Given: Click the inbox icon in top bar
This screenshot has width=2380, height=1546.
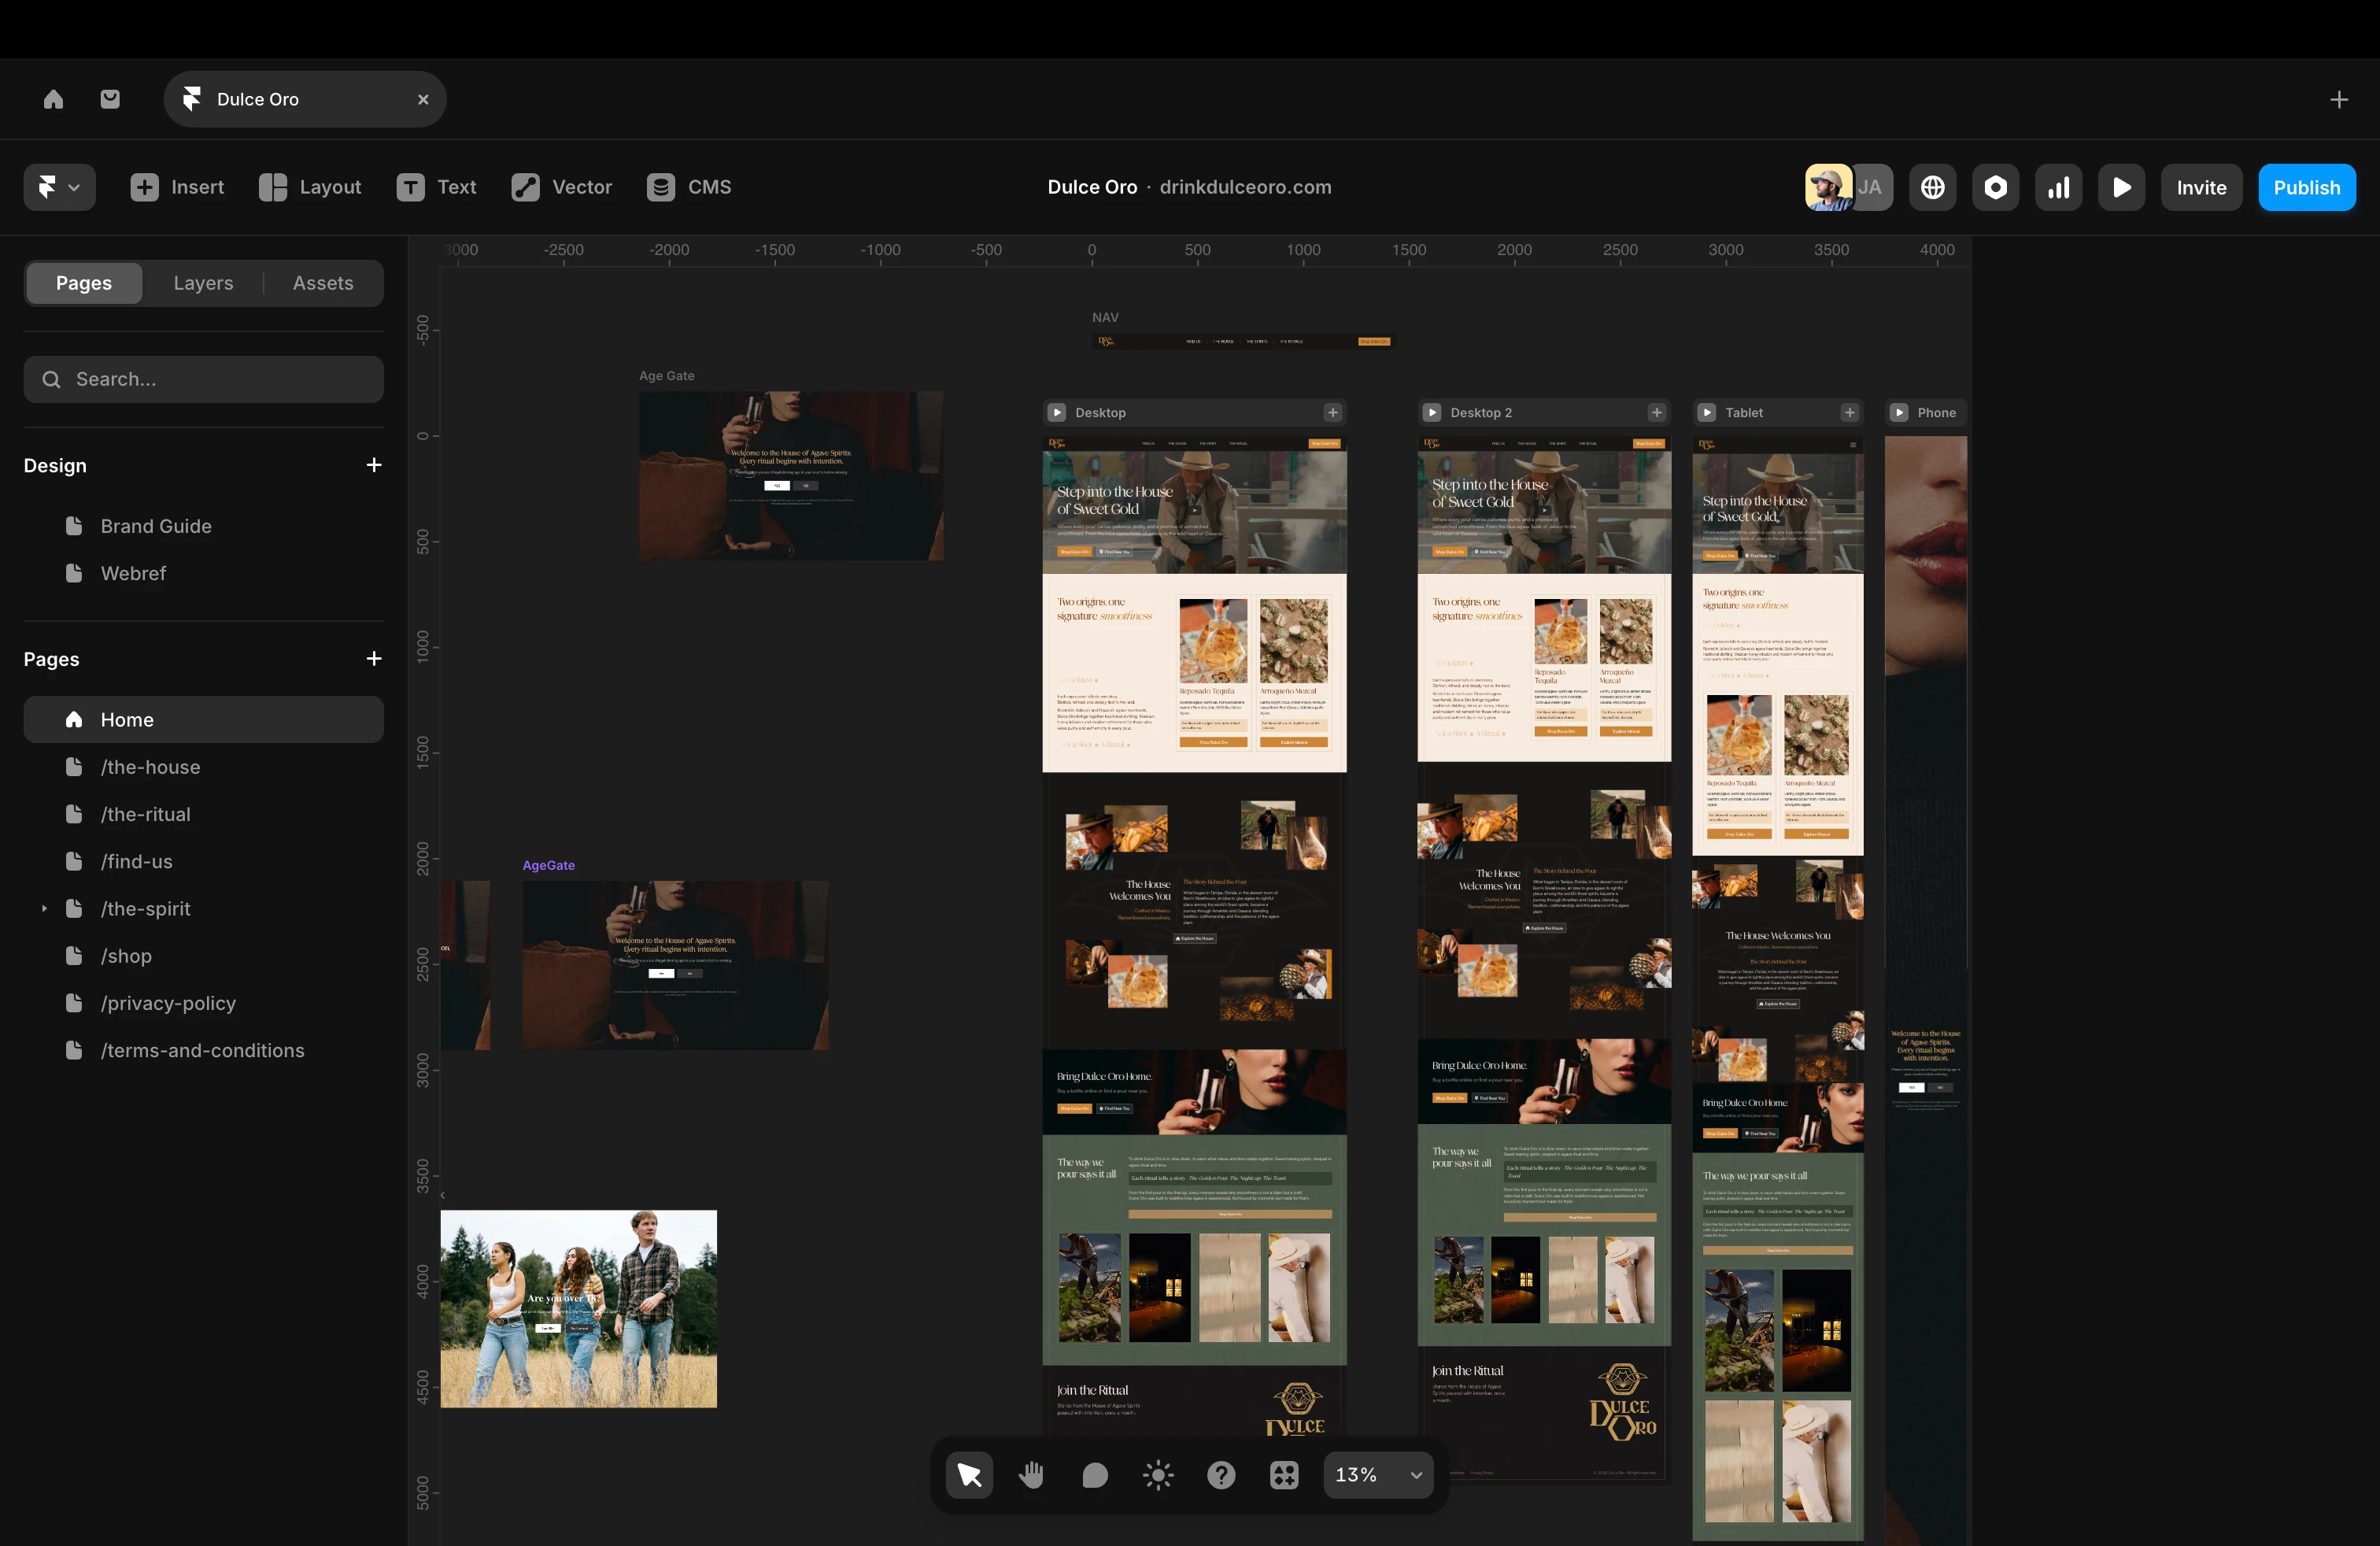Looking at the screenshot, I should [x=110, y=99].
